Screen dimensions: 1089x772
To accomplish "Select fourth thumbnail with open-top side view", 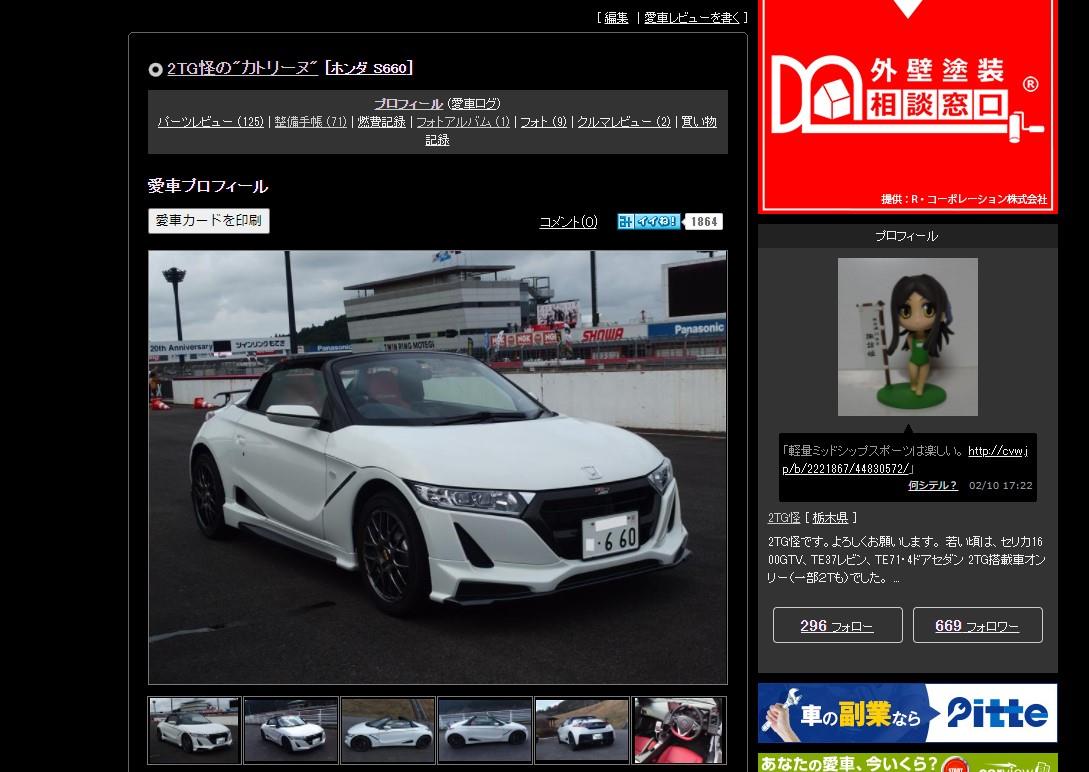I will 485,731.
